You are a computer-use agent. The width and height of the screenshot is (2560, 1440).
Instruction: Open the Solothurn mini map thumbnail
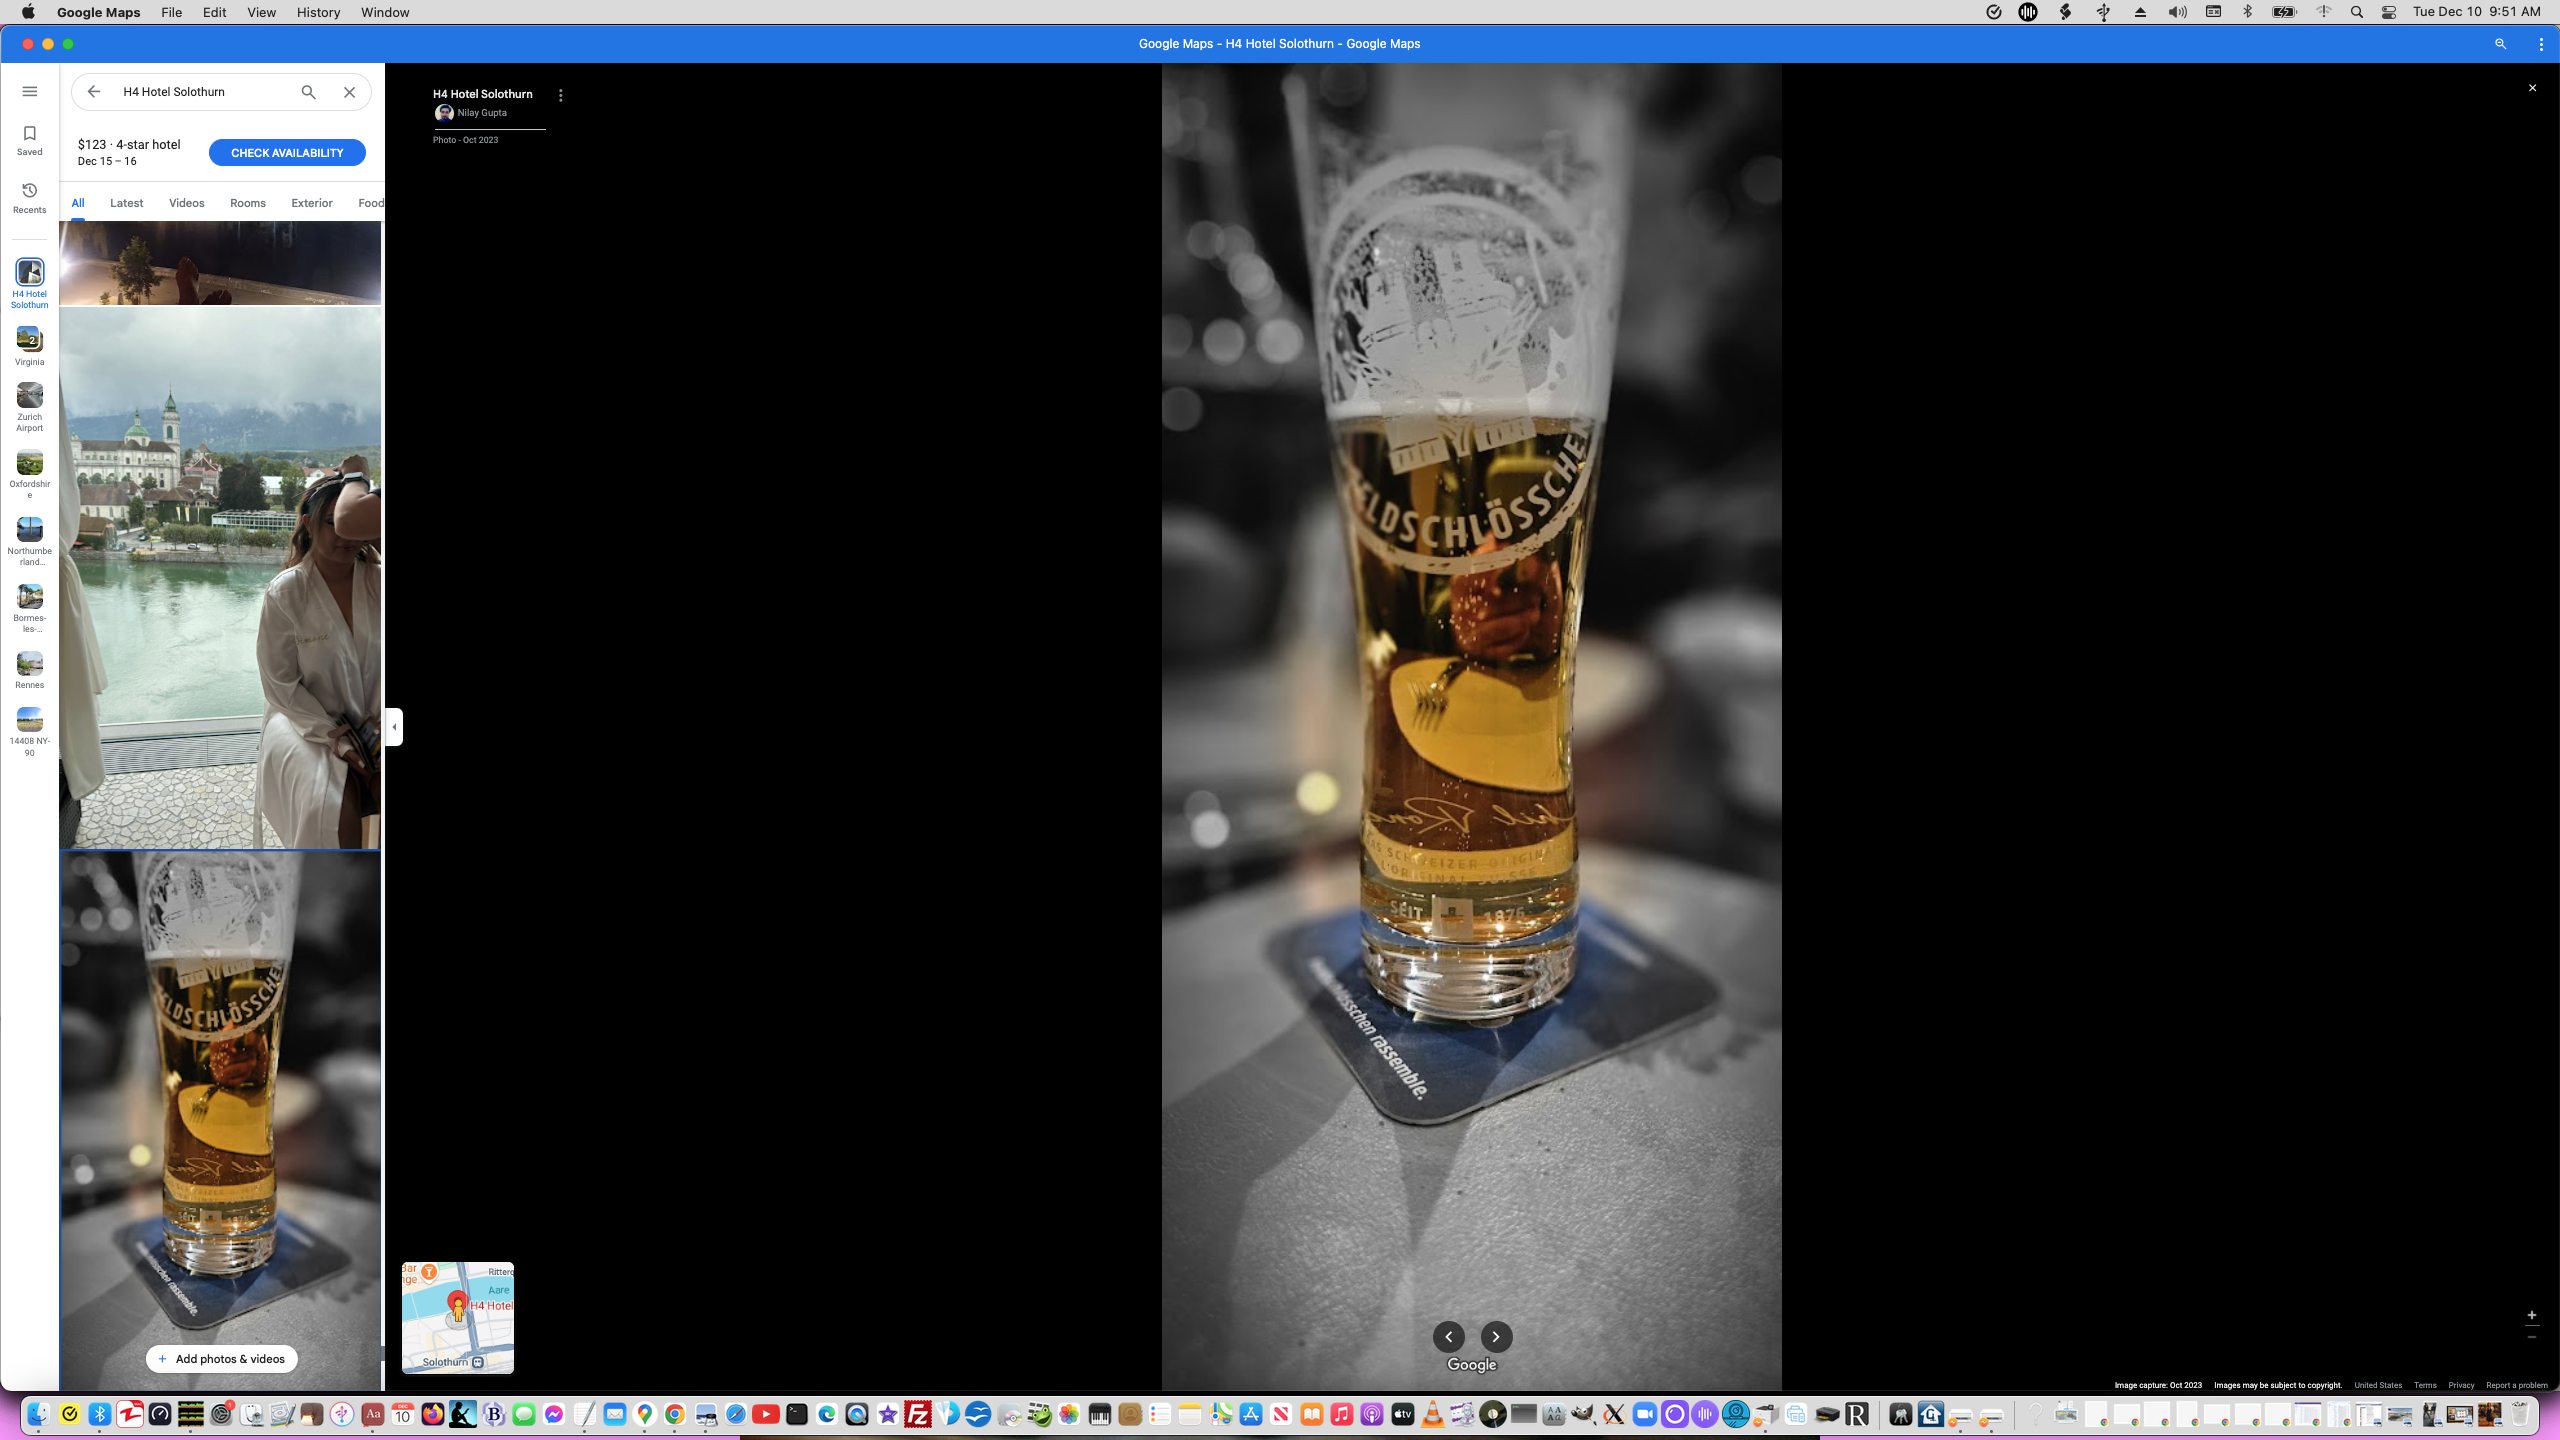(x=456, y=1317)
